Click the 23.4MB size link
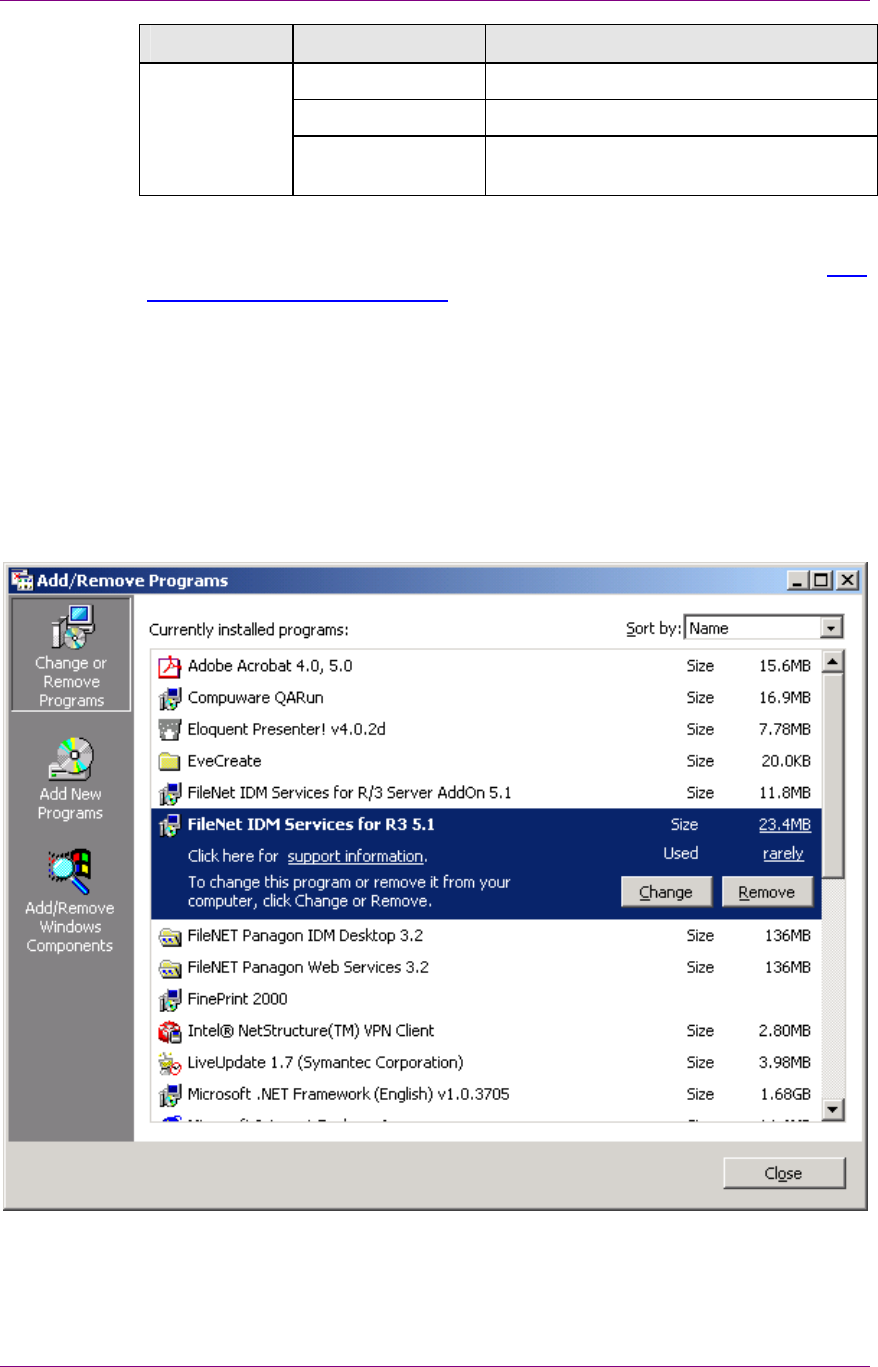Image resolution: width=878 pixels, height=1367 pixels. 783,825
